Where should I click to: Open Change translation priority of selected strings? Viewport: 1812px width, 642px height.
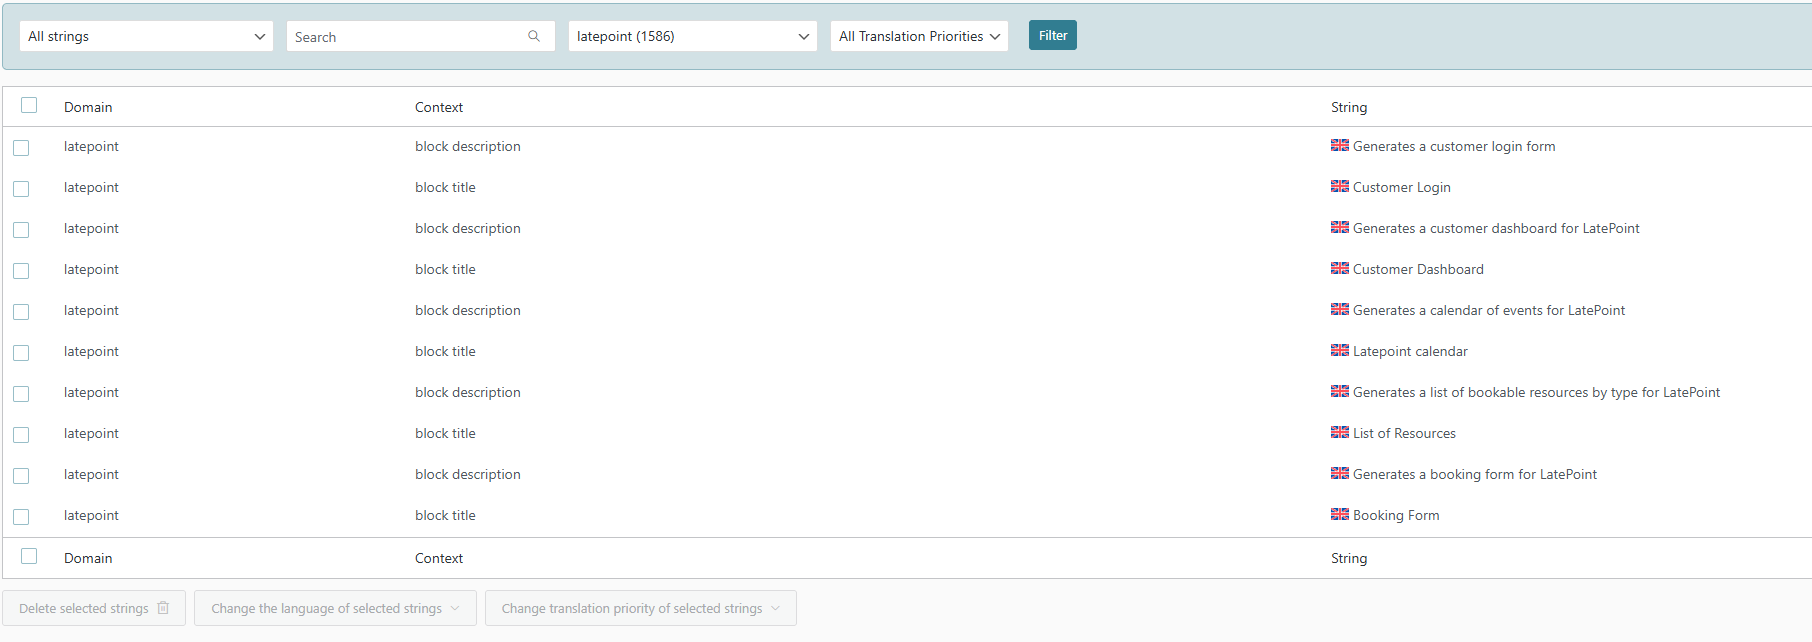(640, 608)
